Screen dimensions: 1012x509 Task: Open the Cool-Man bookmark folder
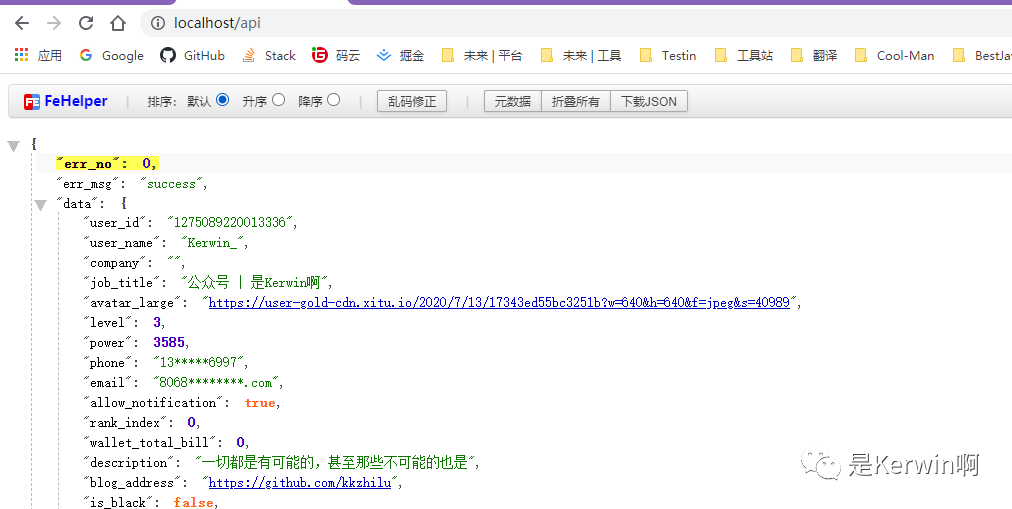894,55
